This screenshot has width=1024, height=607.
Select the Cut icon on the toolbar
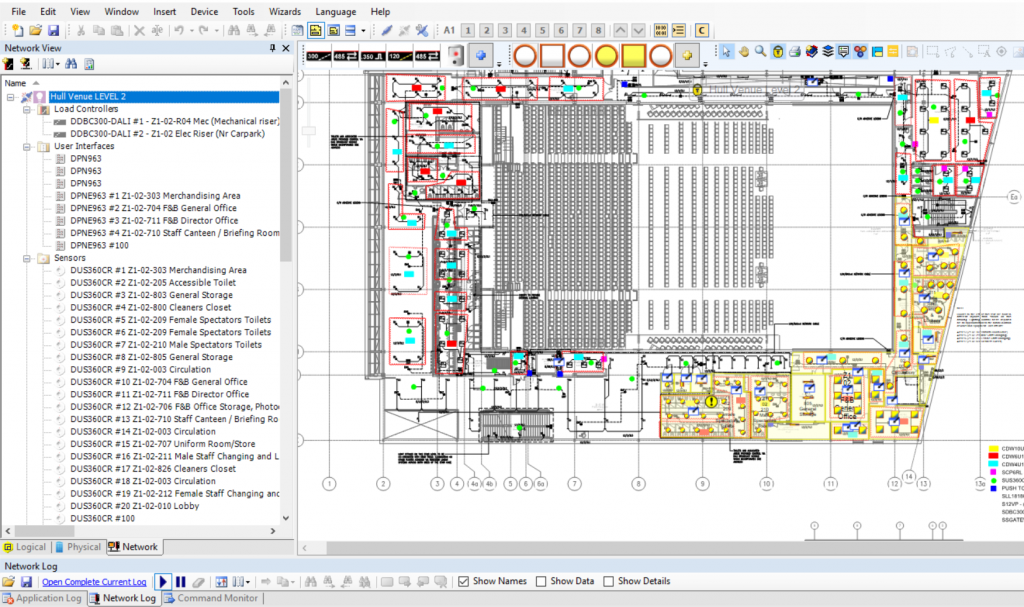click(81, 30)
